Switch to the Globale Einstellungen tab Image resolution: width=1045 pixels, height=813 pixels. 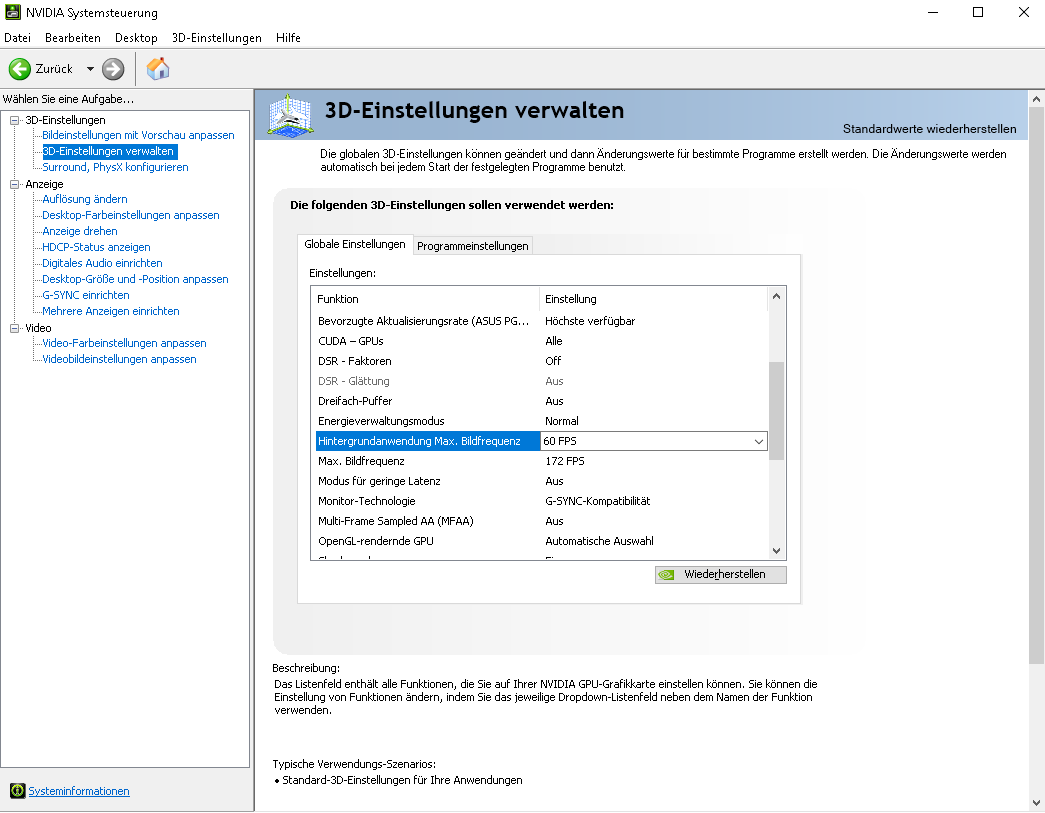(x=355, y=245)
